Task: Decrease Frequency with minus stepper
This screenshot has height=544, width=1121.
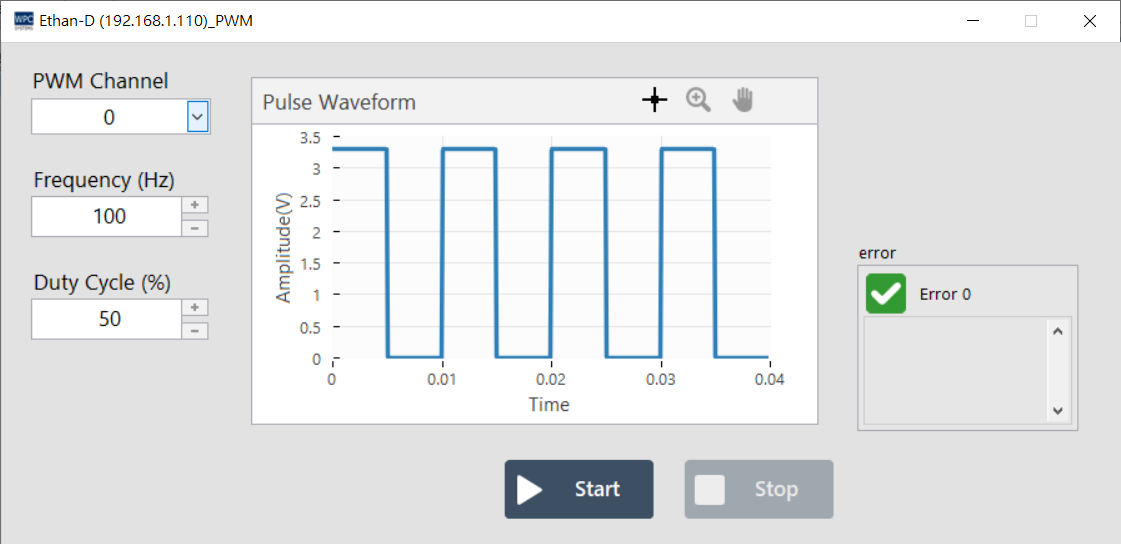Action: point(195,228)
